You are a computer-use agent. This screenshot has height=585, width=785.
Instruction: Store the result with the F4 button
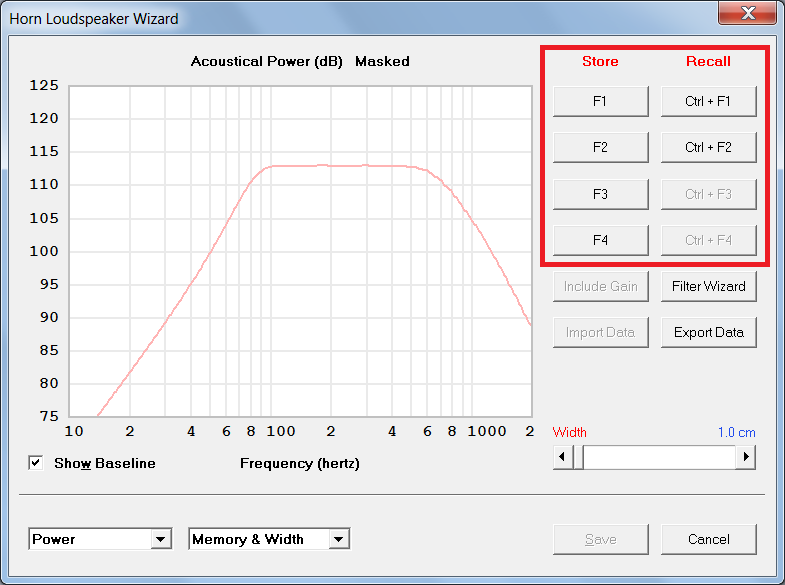coord(600,240)
